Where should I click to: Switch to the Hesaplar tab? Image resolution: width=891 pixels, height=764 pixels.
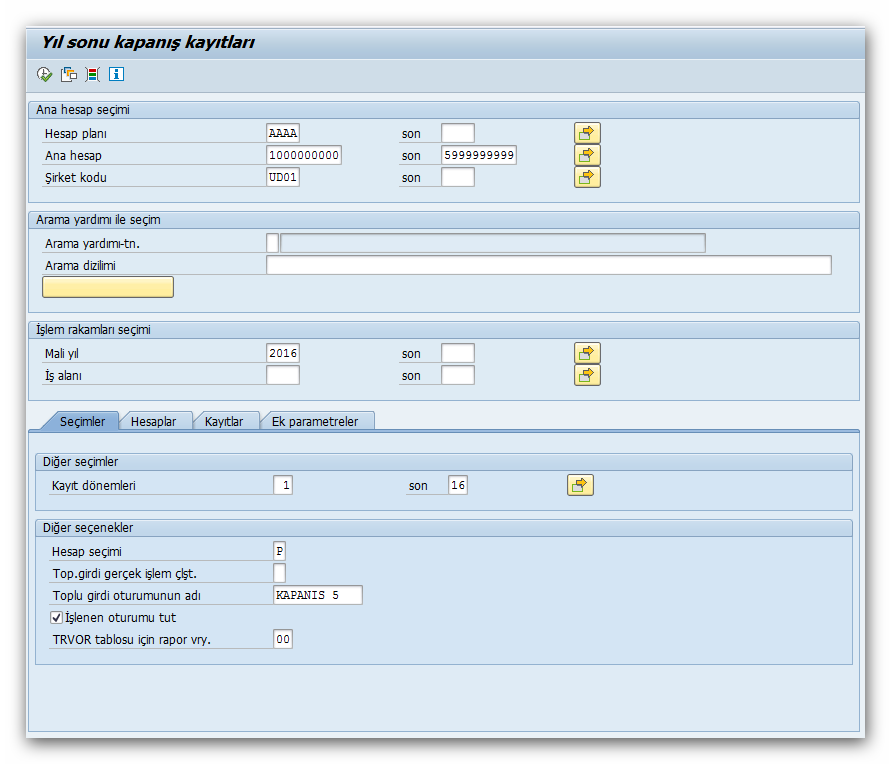tap(153, 421)
